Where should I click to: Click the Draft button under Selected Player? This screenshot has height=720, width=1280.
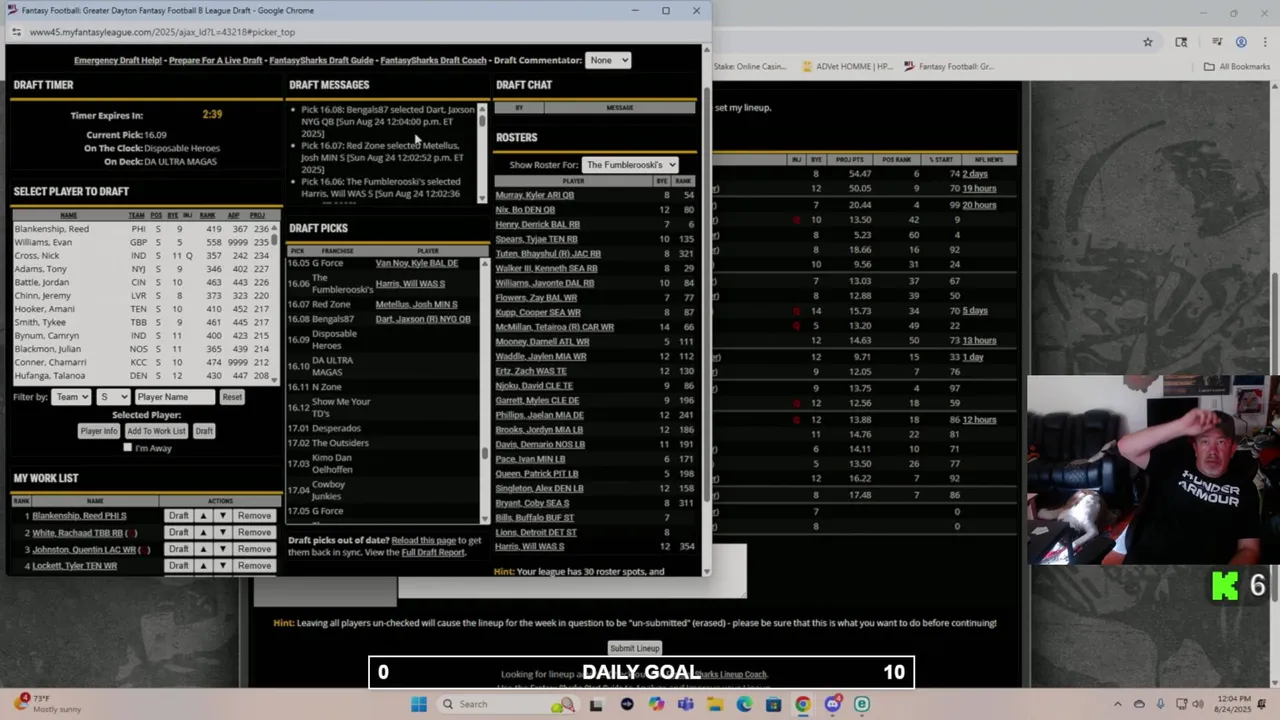point(204,431)
